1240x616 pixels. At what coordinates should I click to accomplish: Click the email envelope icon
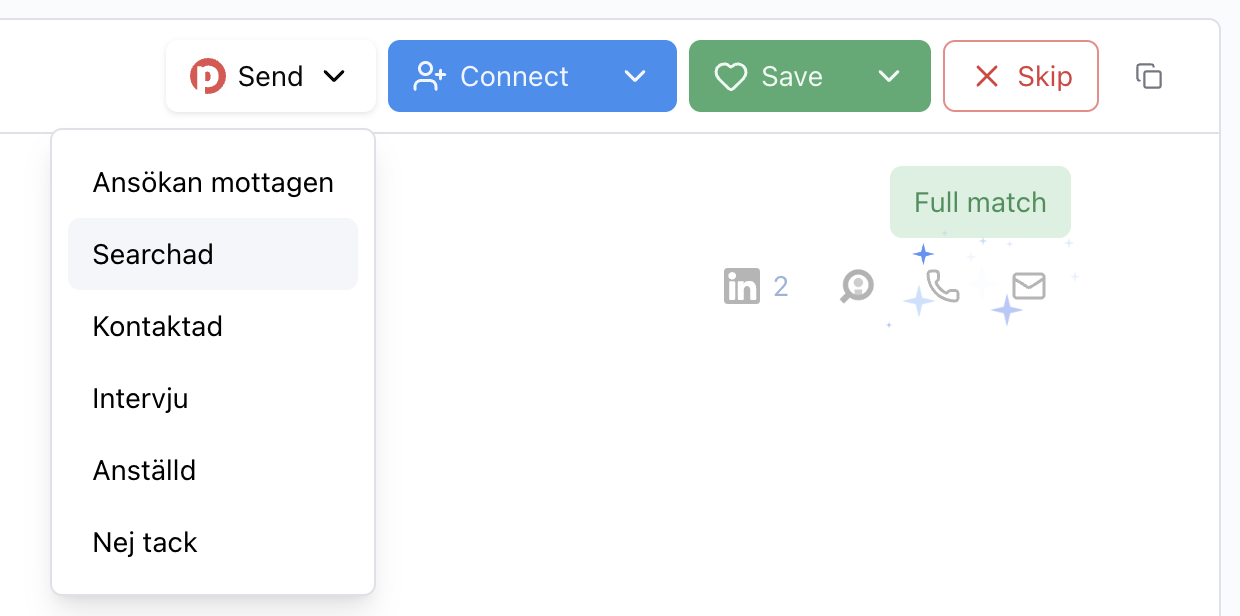[1029, 287]
